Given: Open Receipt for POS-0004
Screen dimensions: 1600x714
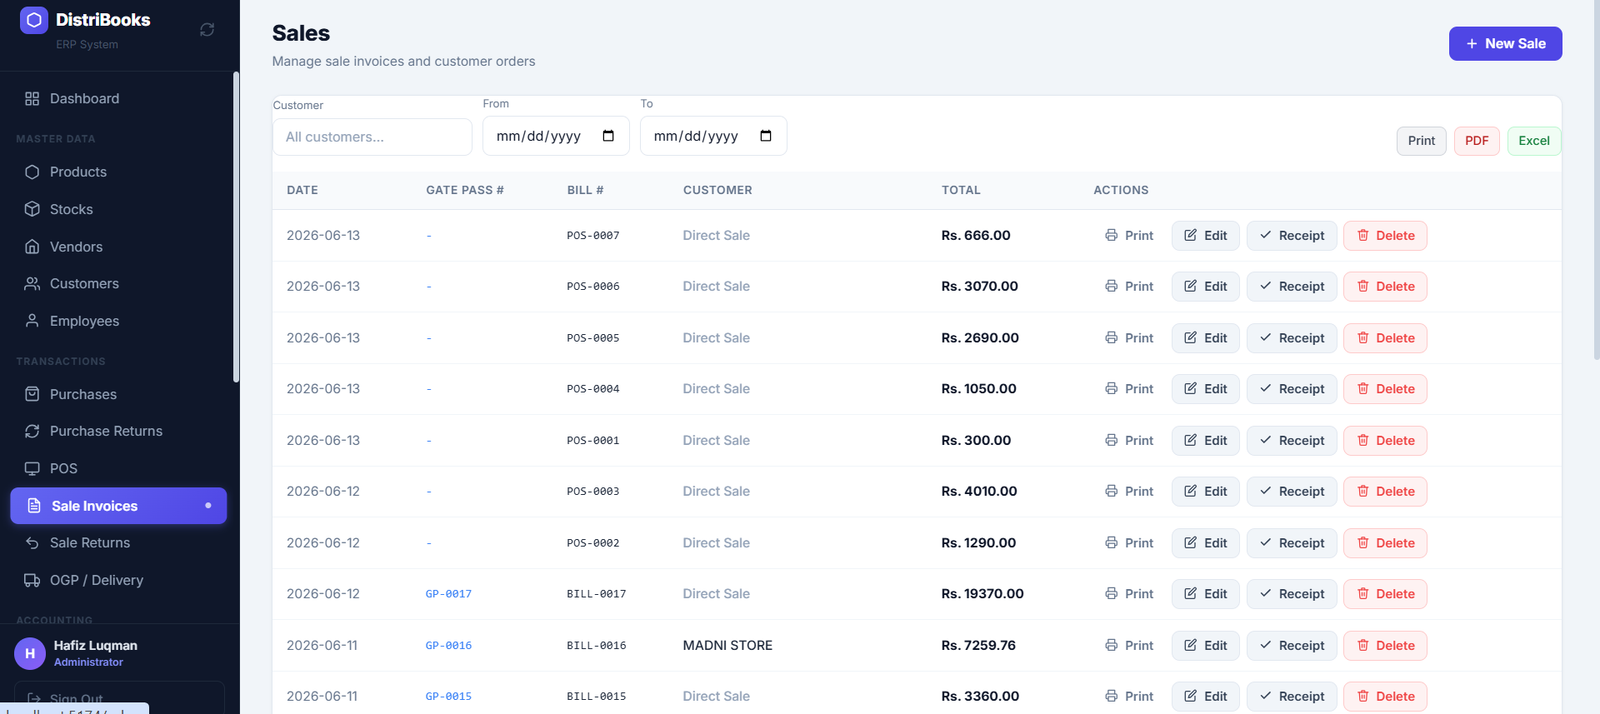Looking at the screenshot, I should coord(1291,389).
